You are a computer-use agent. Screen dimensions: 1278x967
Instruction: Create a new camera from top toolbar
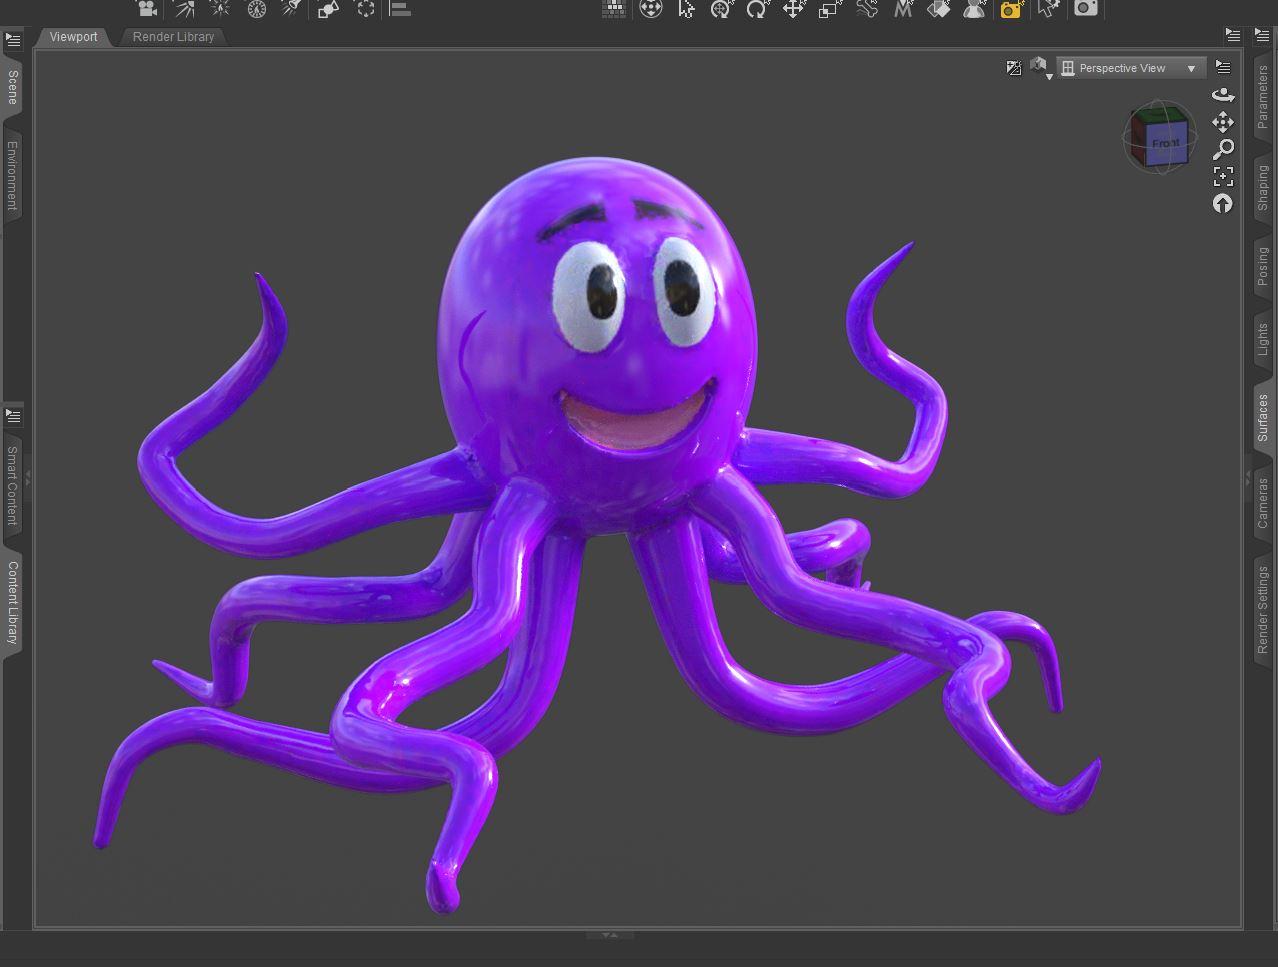[x=147, y=8]
